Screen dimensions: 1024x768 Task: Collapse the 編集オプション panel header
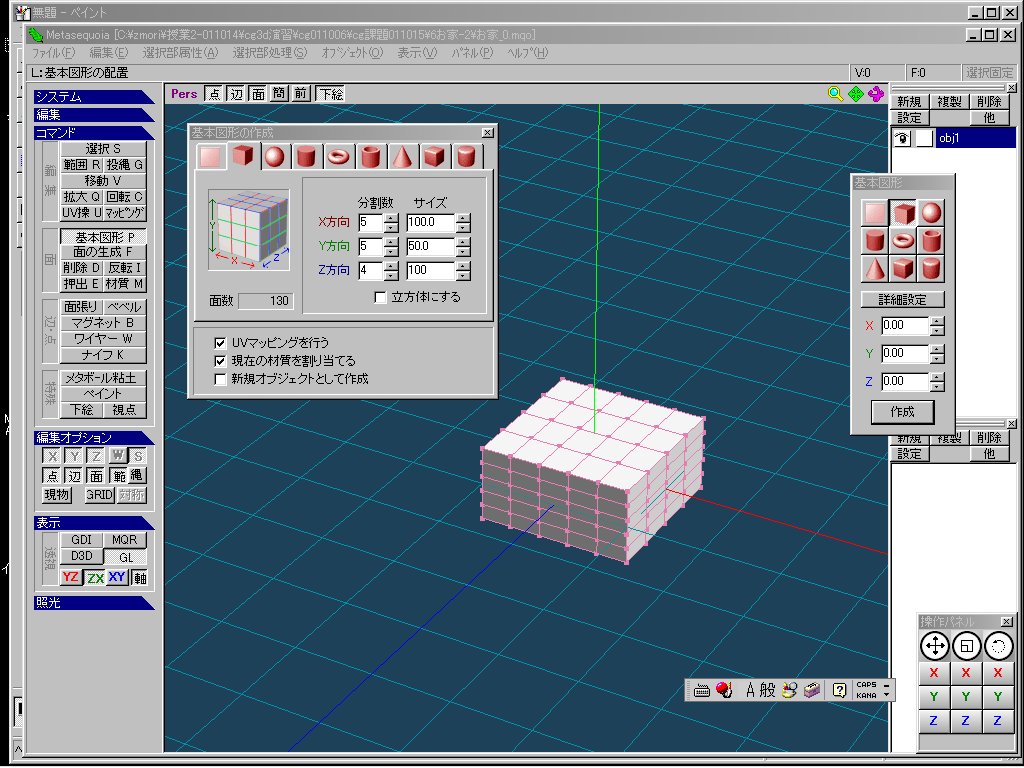tap(94, 438)
